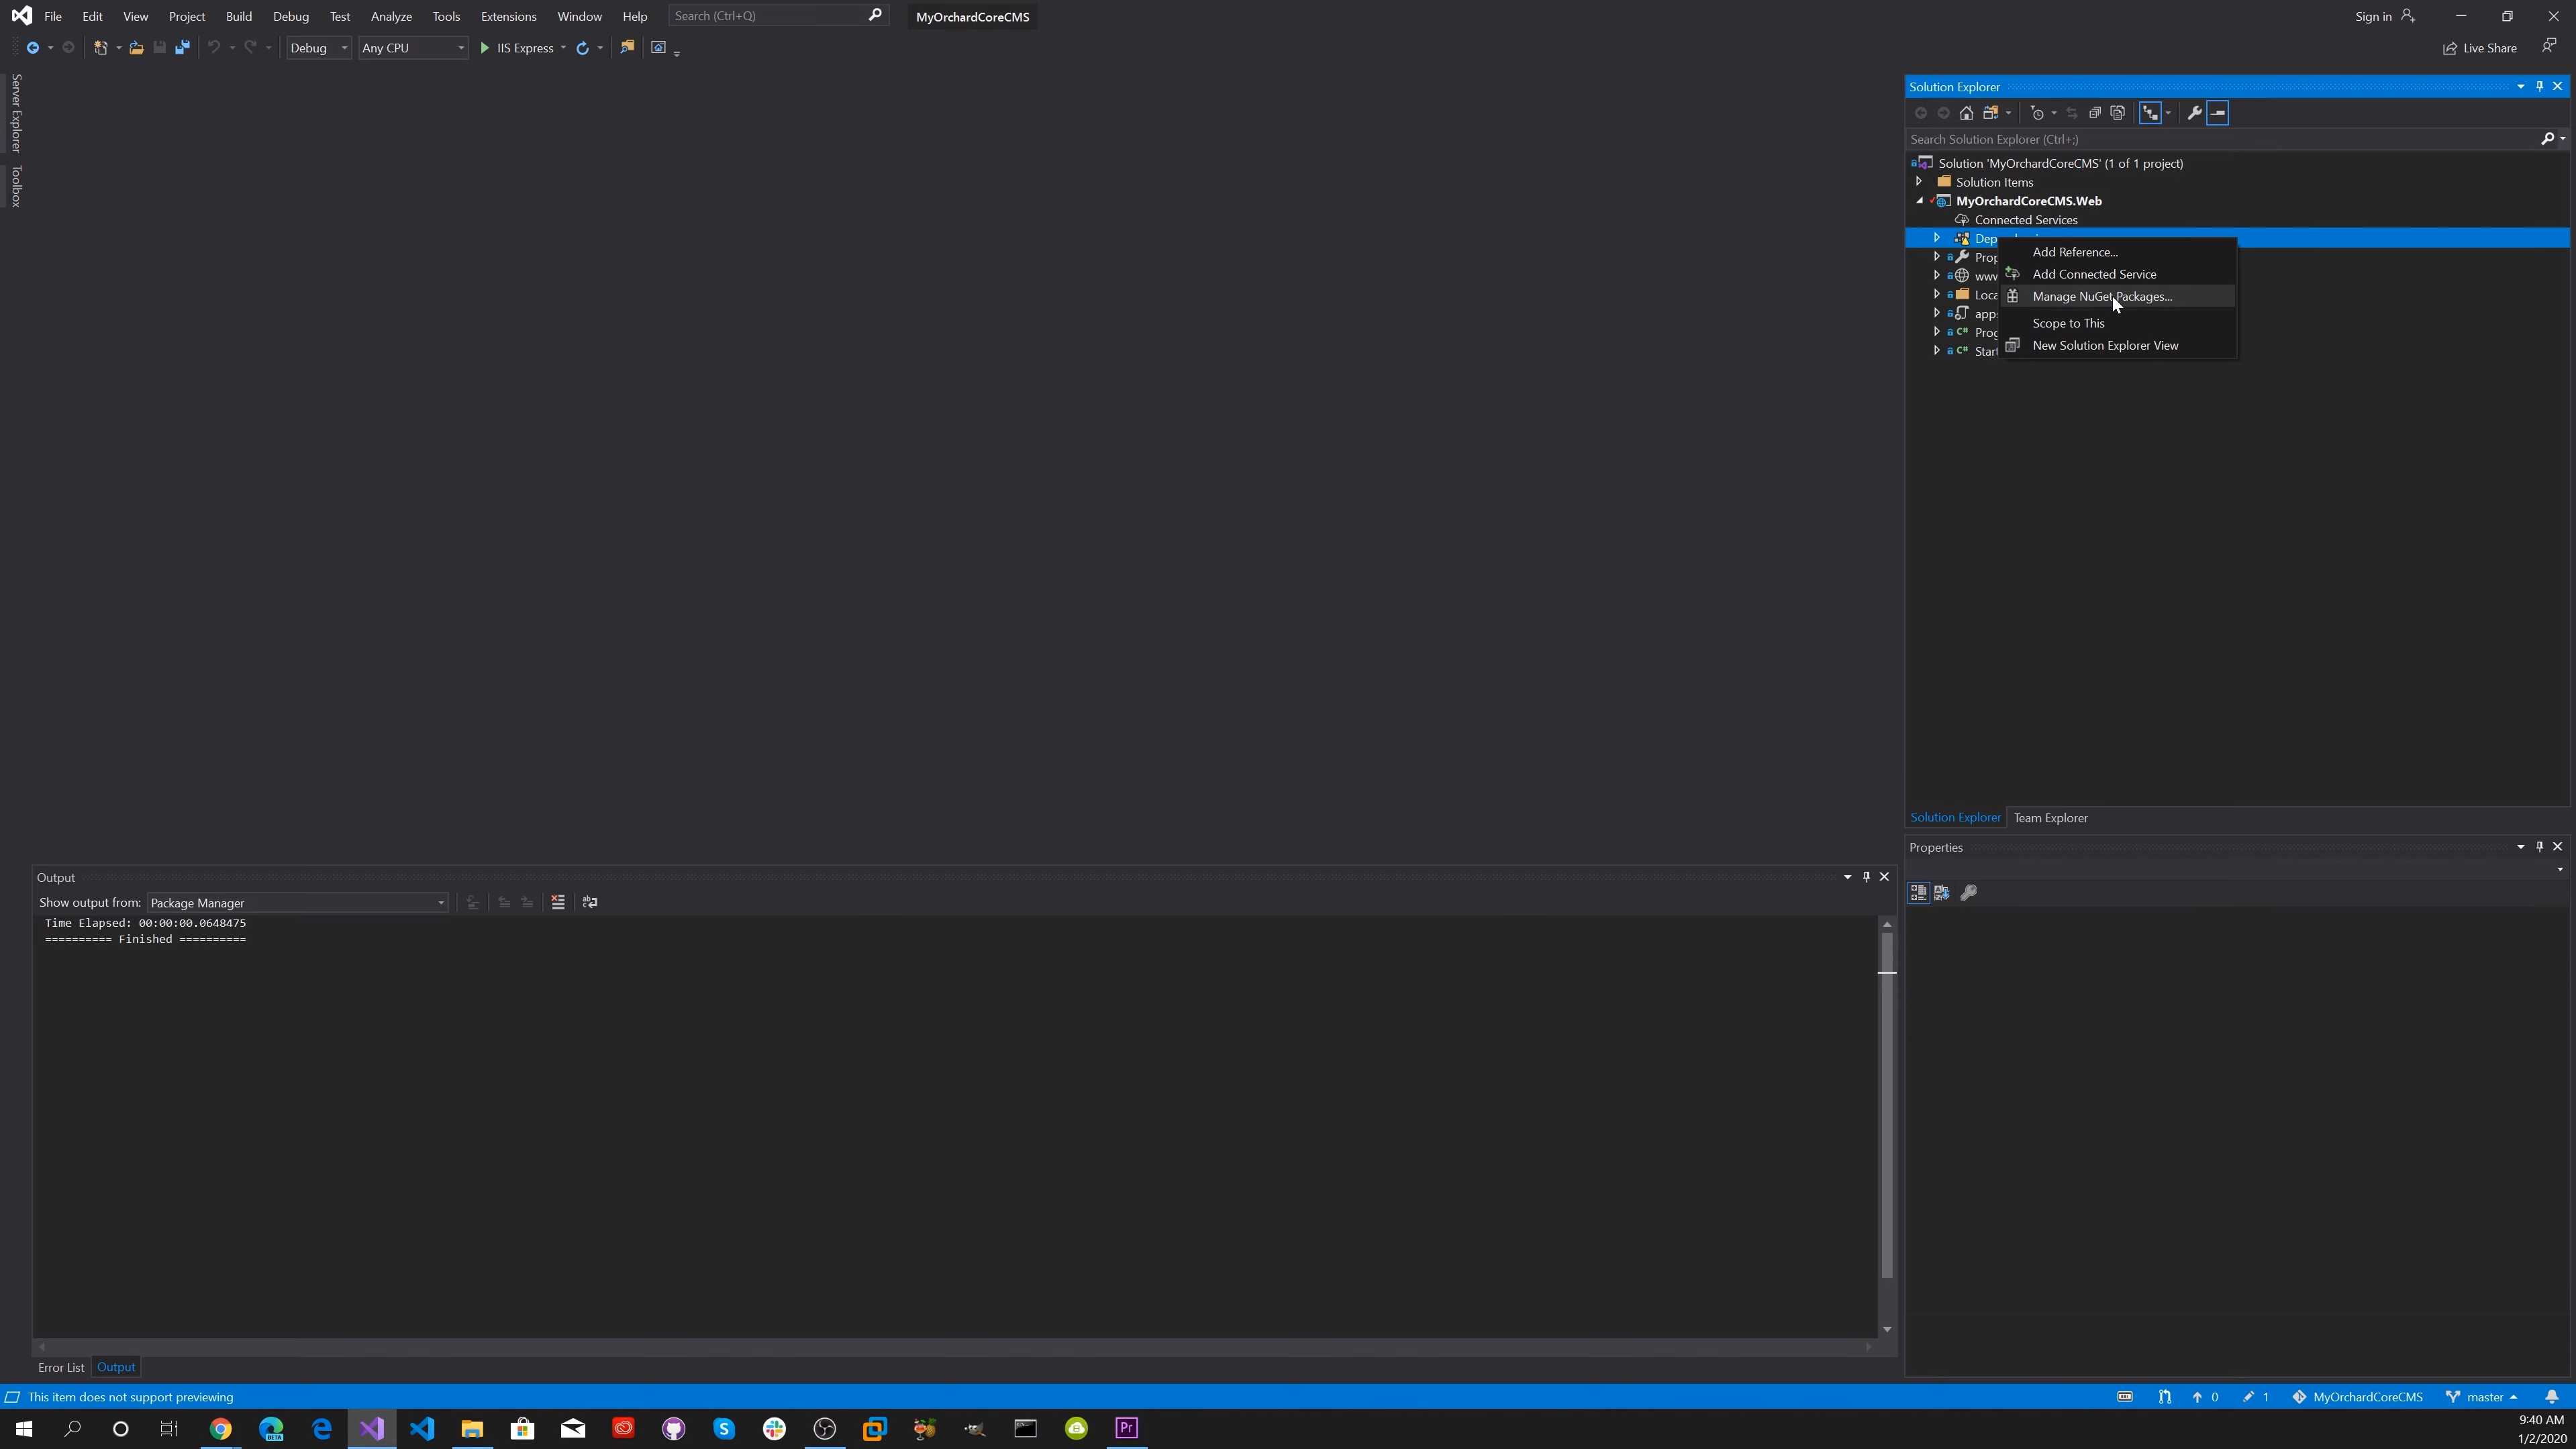This screenshot has height=1449, width=2576.
Task: Open the master branch selector
Action: [2482, 1397]
